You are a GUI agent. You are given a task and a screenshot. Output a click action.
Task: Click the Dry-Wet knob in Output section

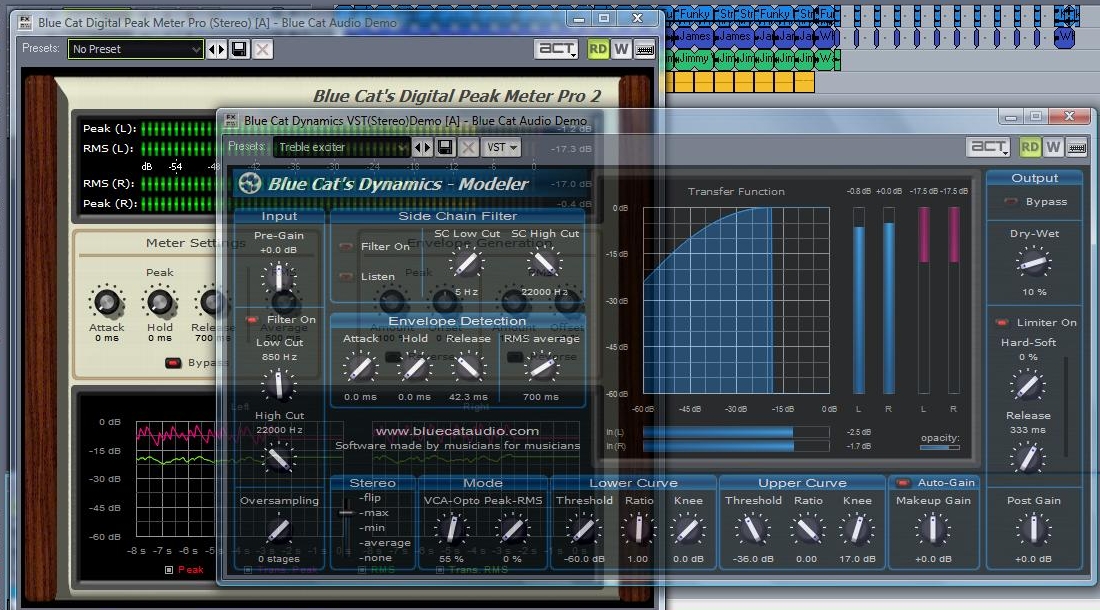1033,264
